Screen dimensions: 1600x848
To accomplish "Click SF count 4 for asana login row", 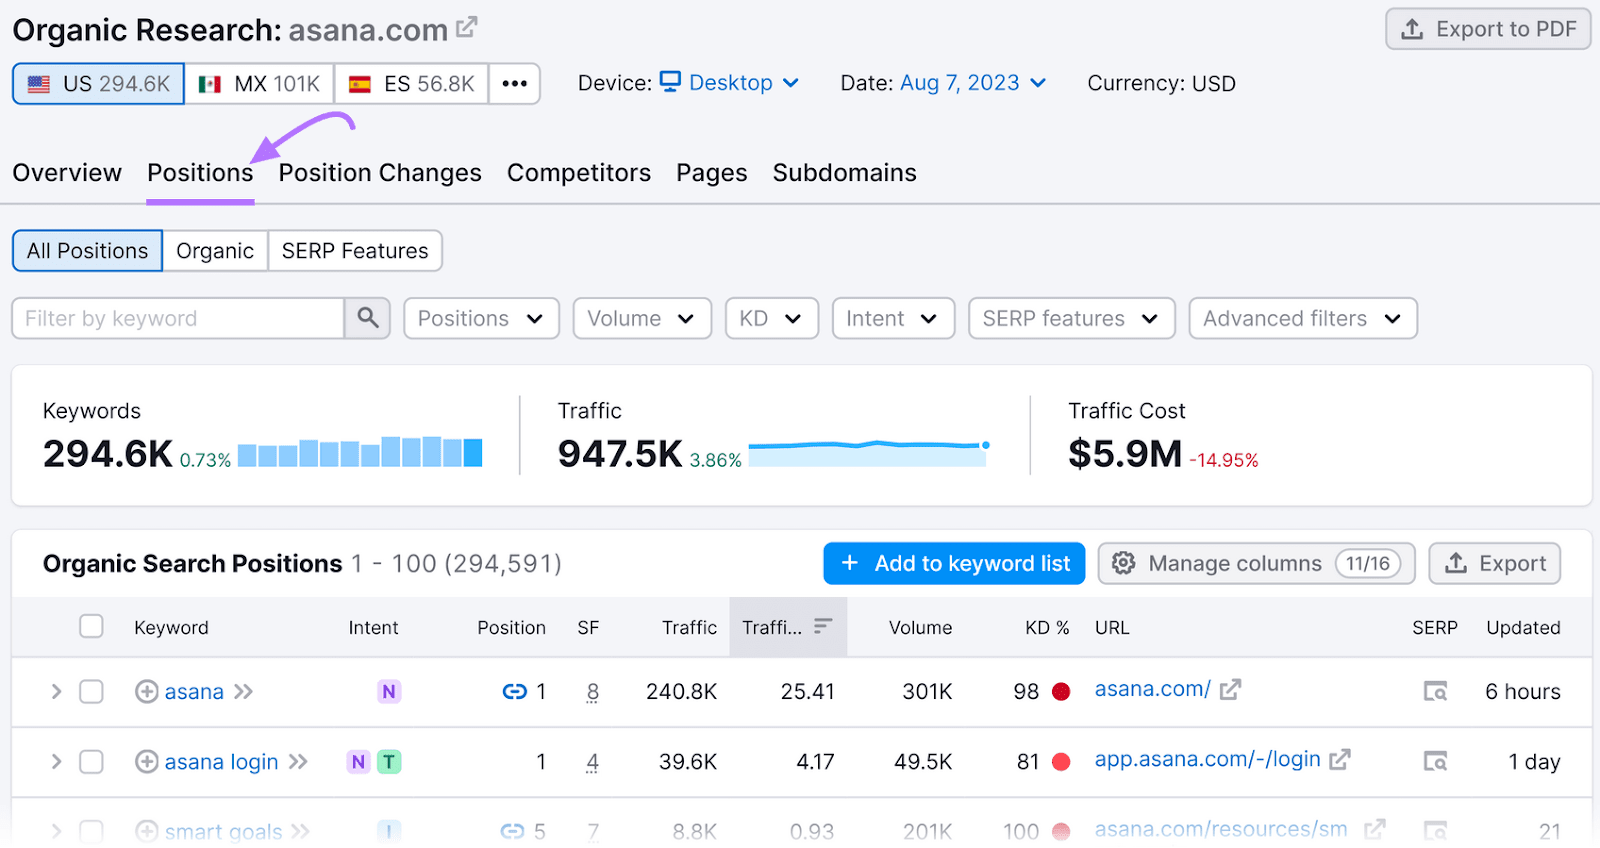I will pos(593,761).
